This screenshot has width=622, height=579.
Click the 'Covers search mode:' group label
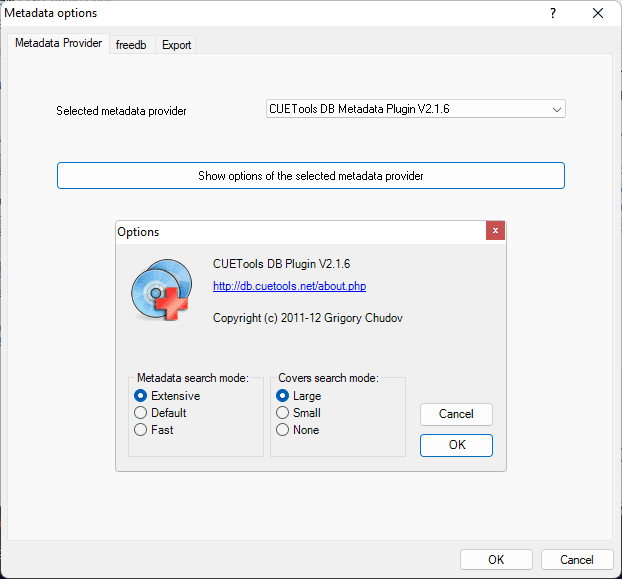coord(328,378)
